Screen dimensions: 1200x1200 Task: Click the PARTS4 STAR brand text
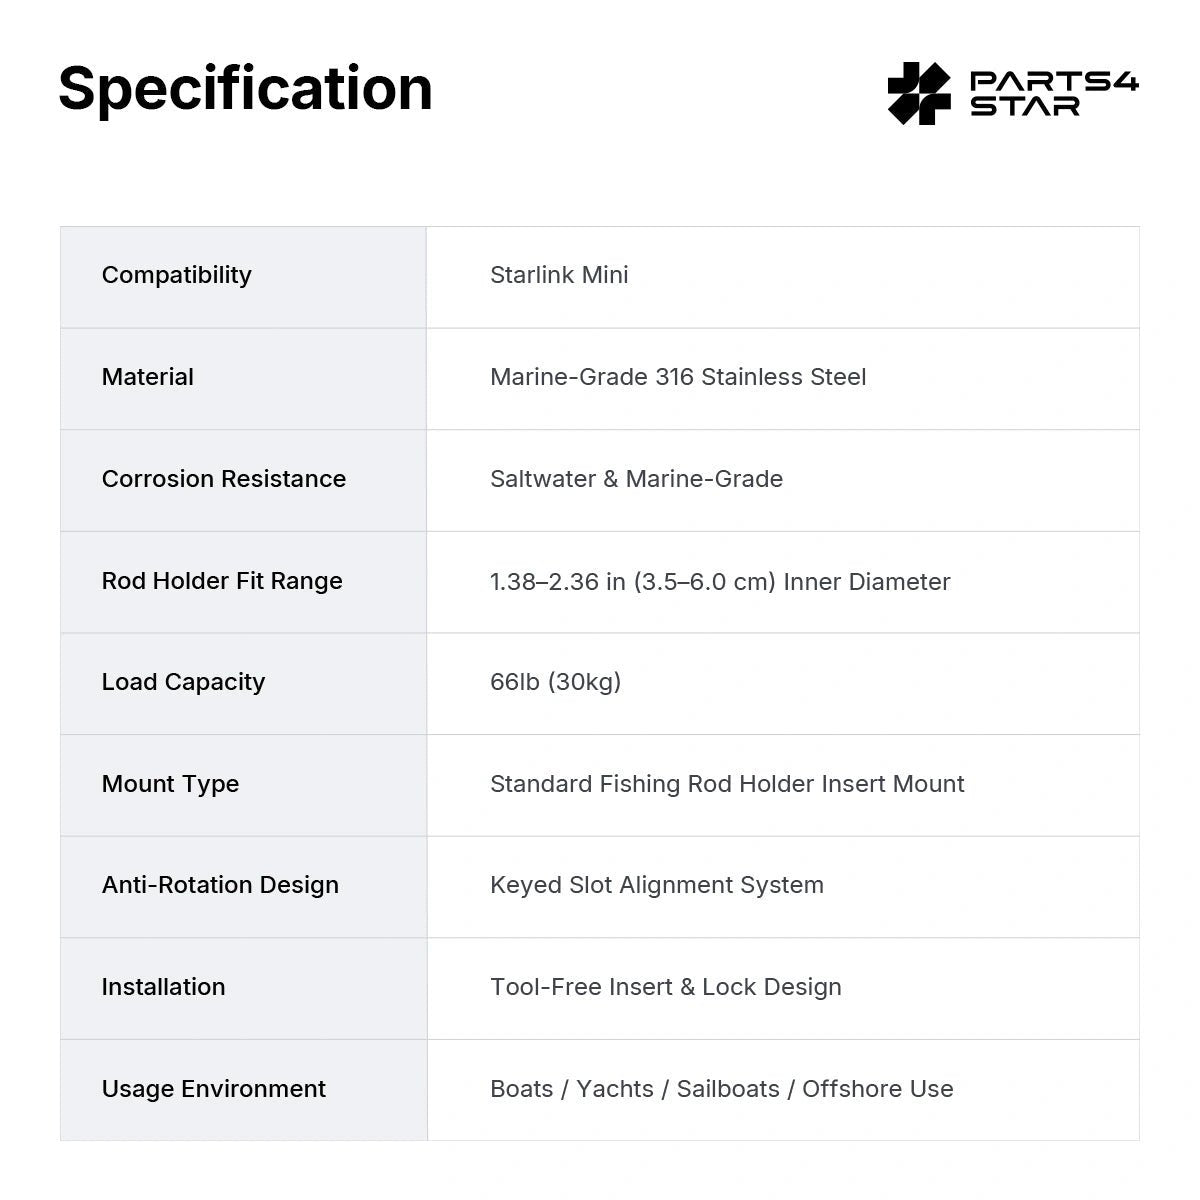(1054, 94)
